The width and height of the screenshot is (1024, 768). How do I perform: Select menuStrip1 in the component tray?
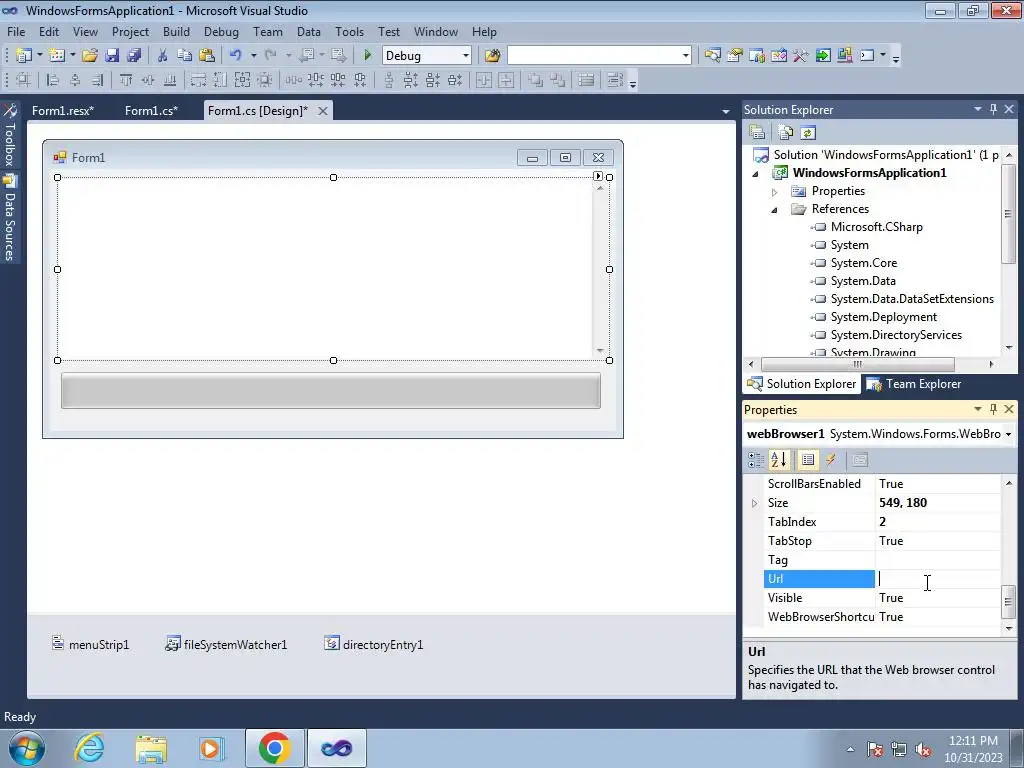[x=91, y=645]
